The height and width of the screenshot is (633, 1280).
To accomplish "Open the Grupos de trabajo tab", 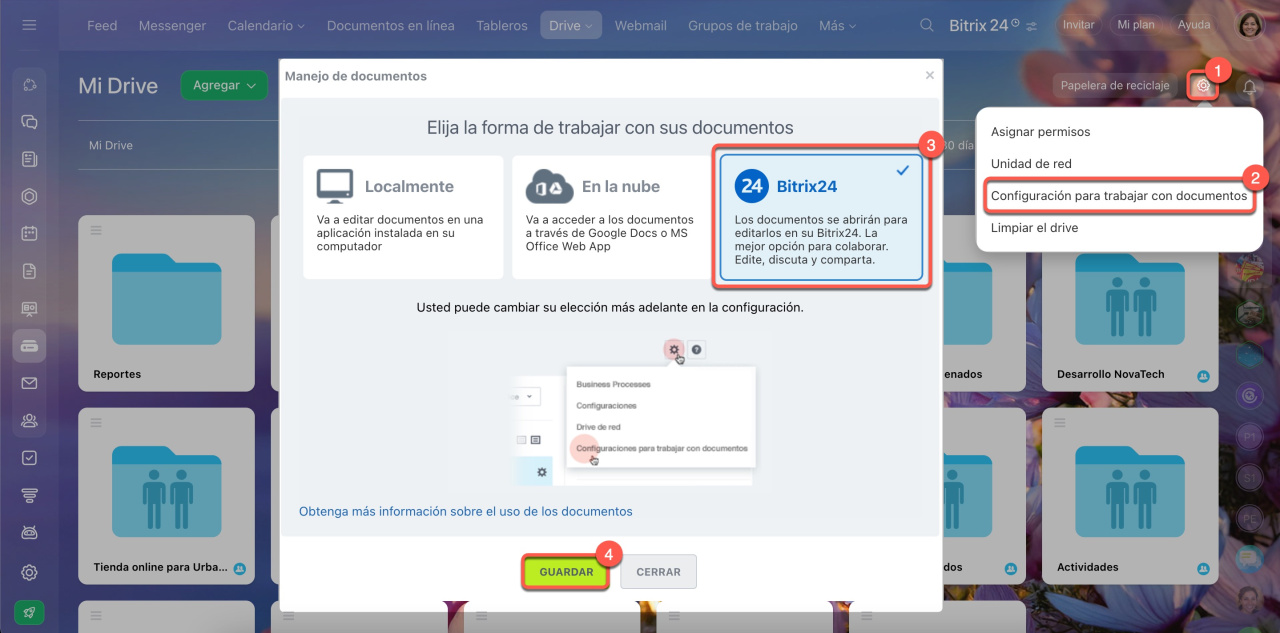I will tap(743, 25).
